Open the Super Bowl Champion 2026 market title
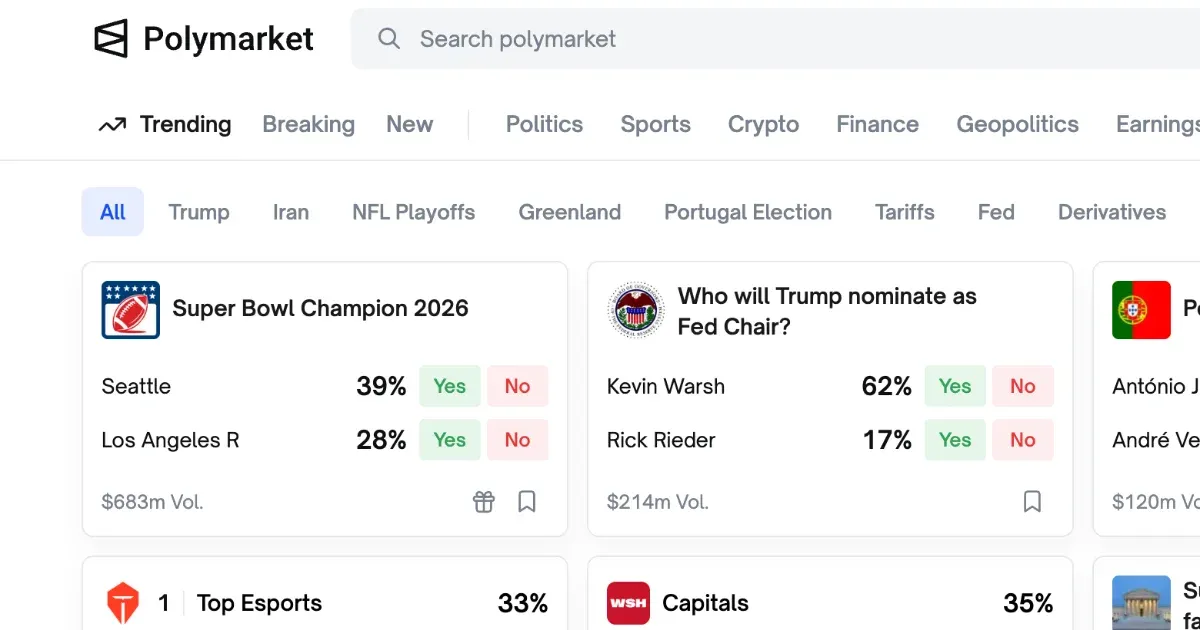1200x630 pixels. pos(320,308)
